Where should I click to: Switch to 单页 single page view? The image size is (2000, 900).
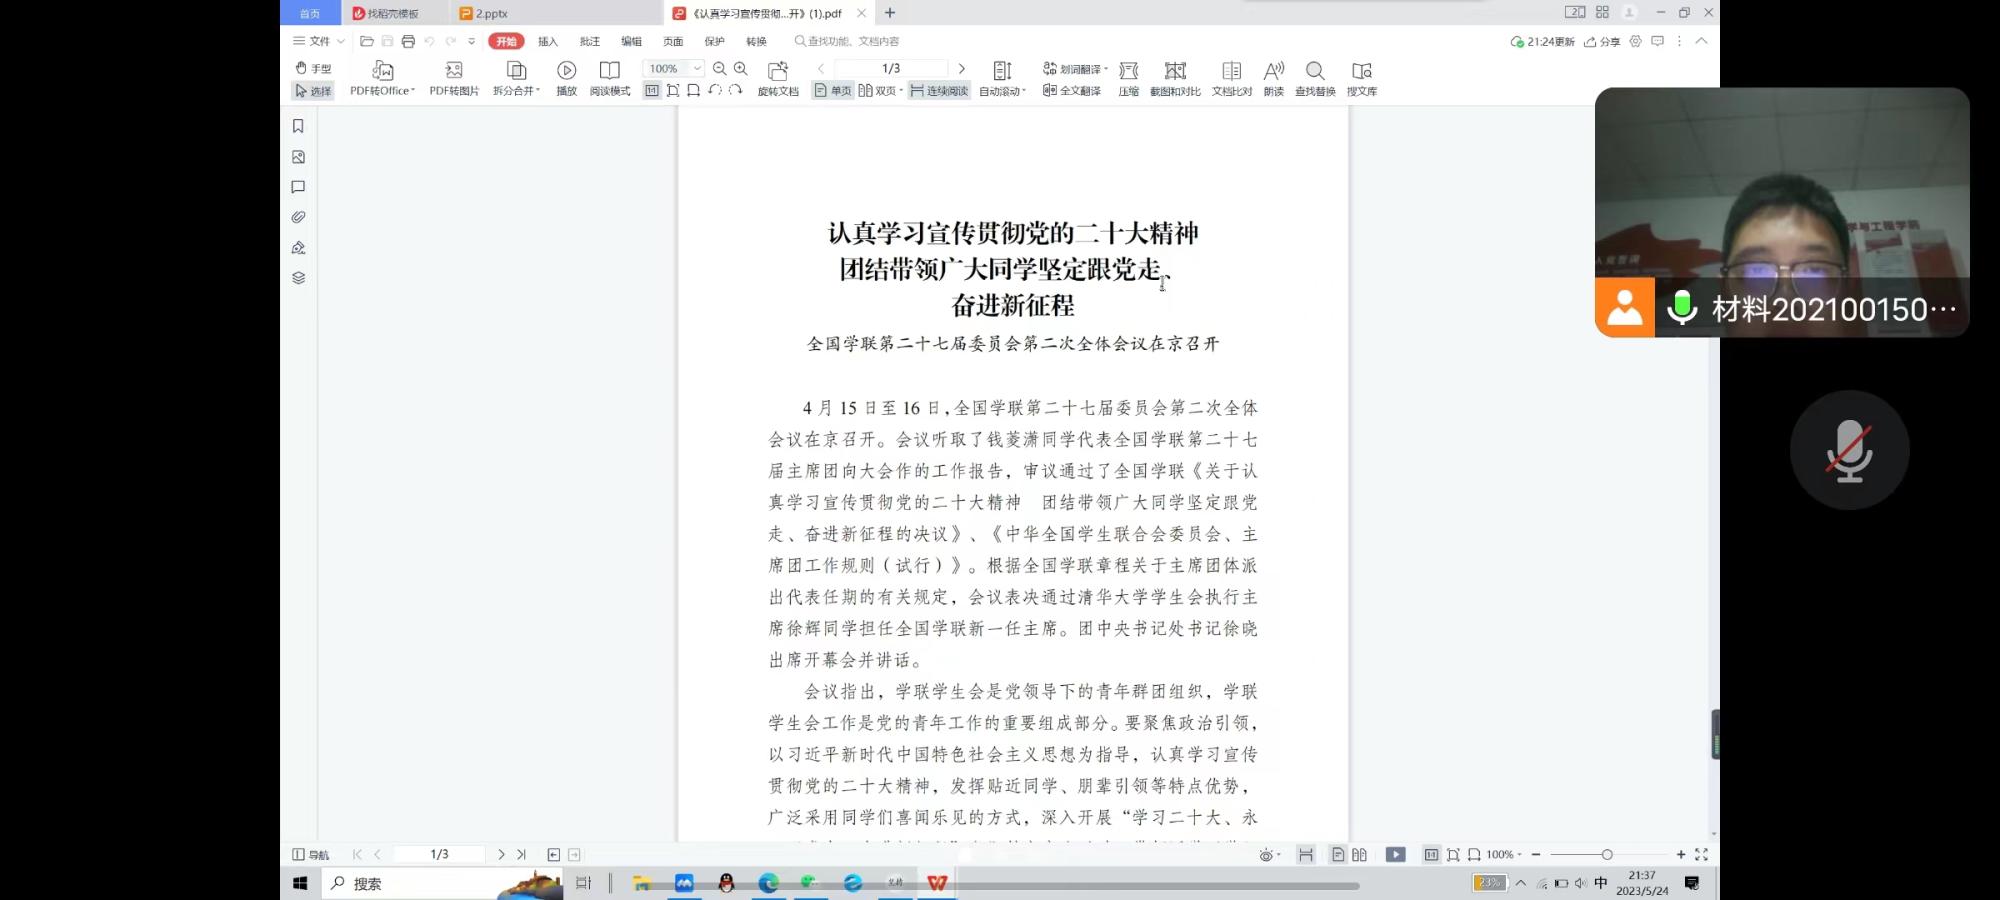[832, 91]
